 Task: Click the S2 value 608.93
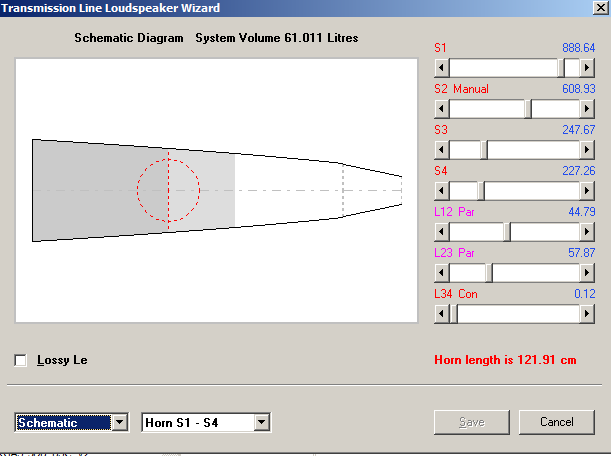[578, 89]
